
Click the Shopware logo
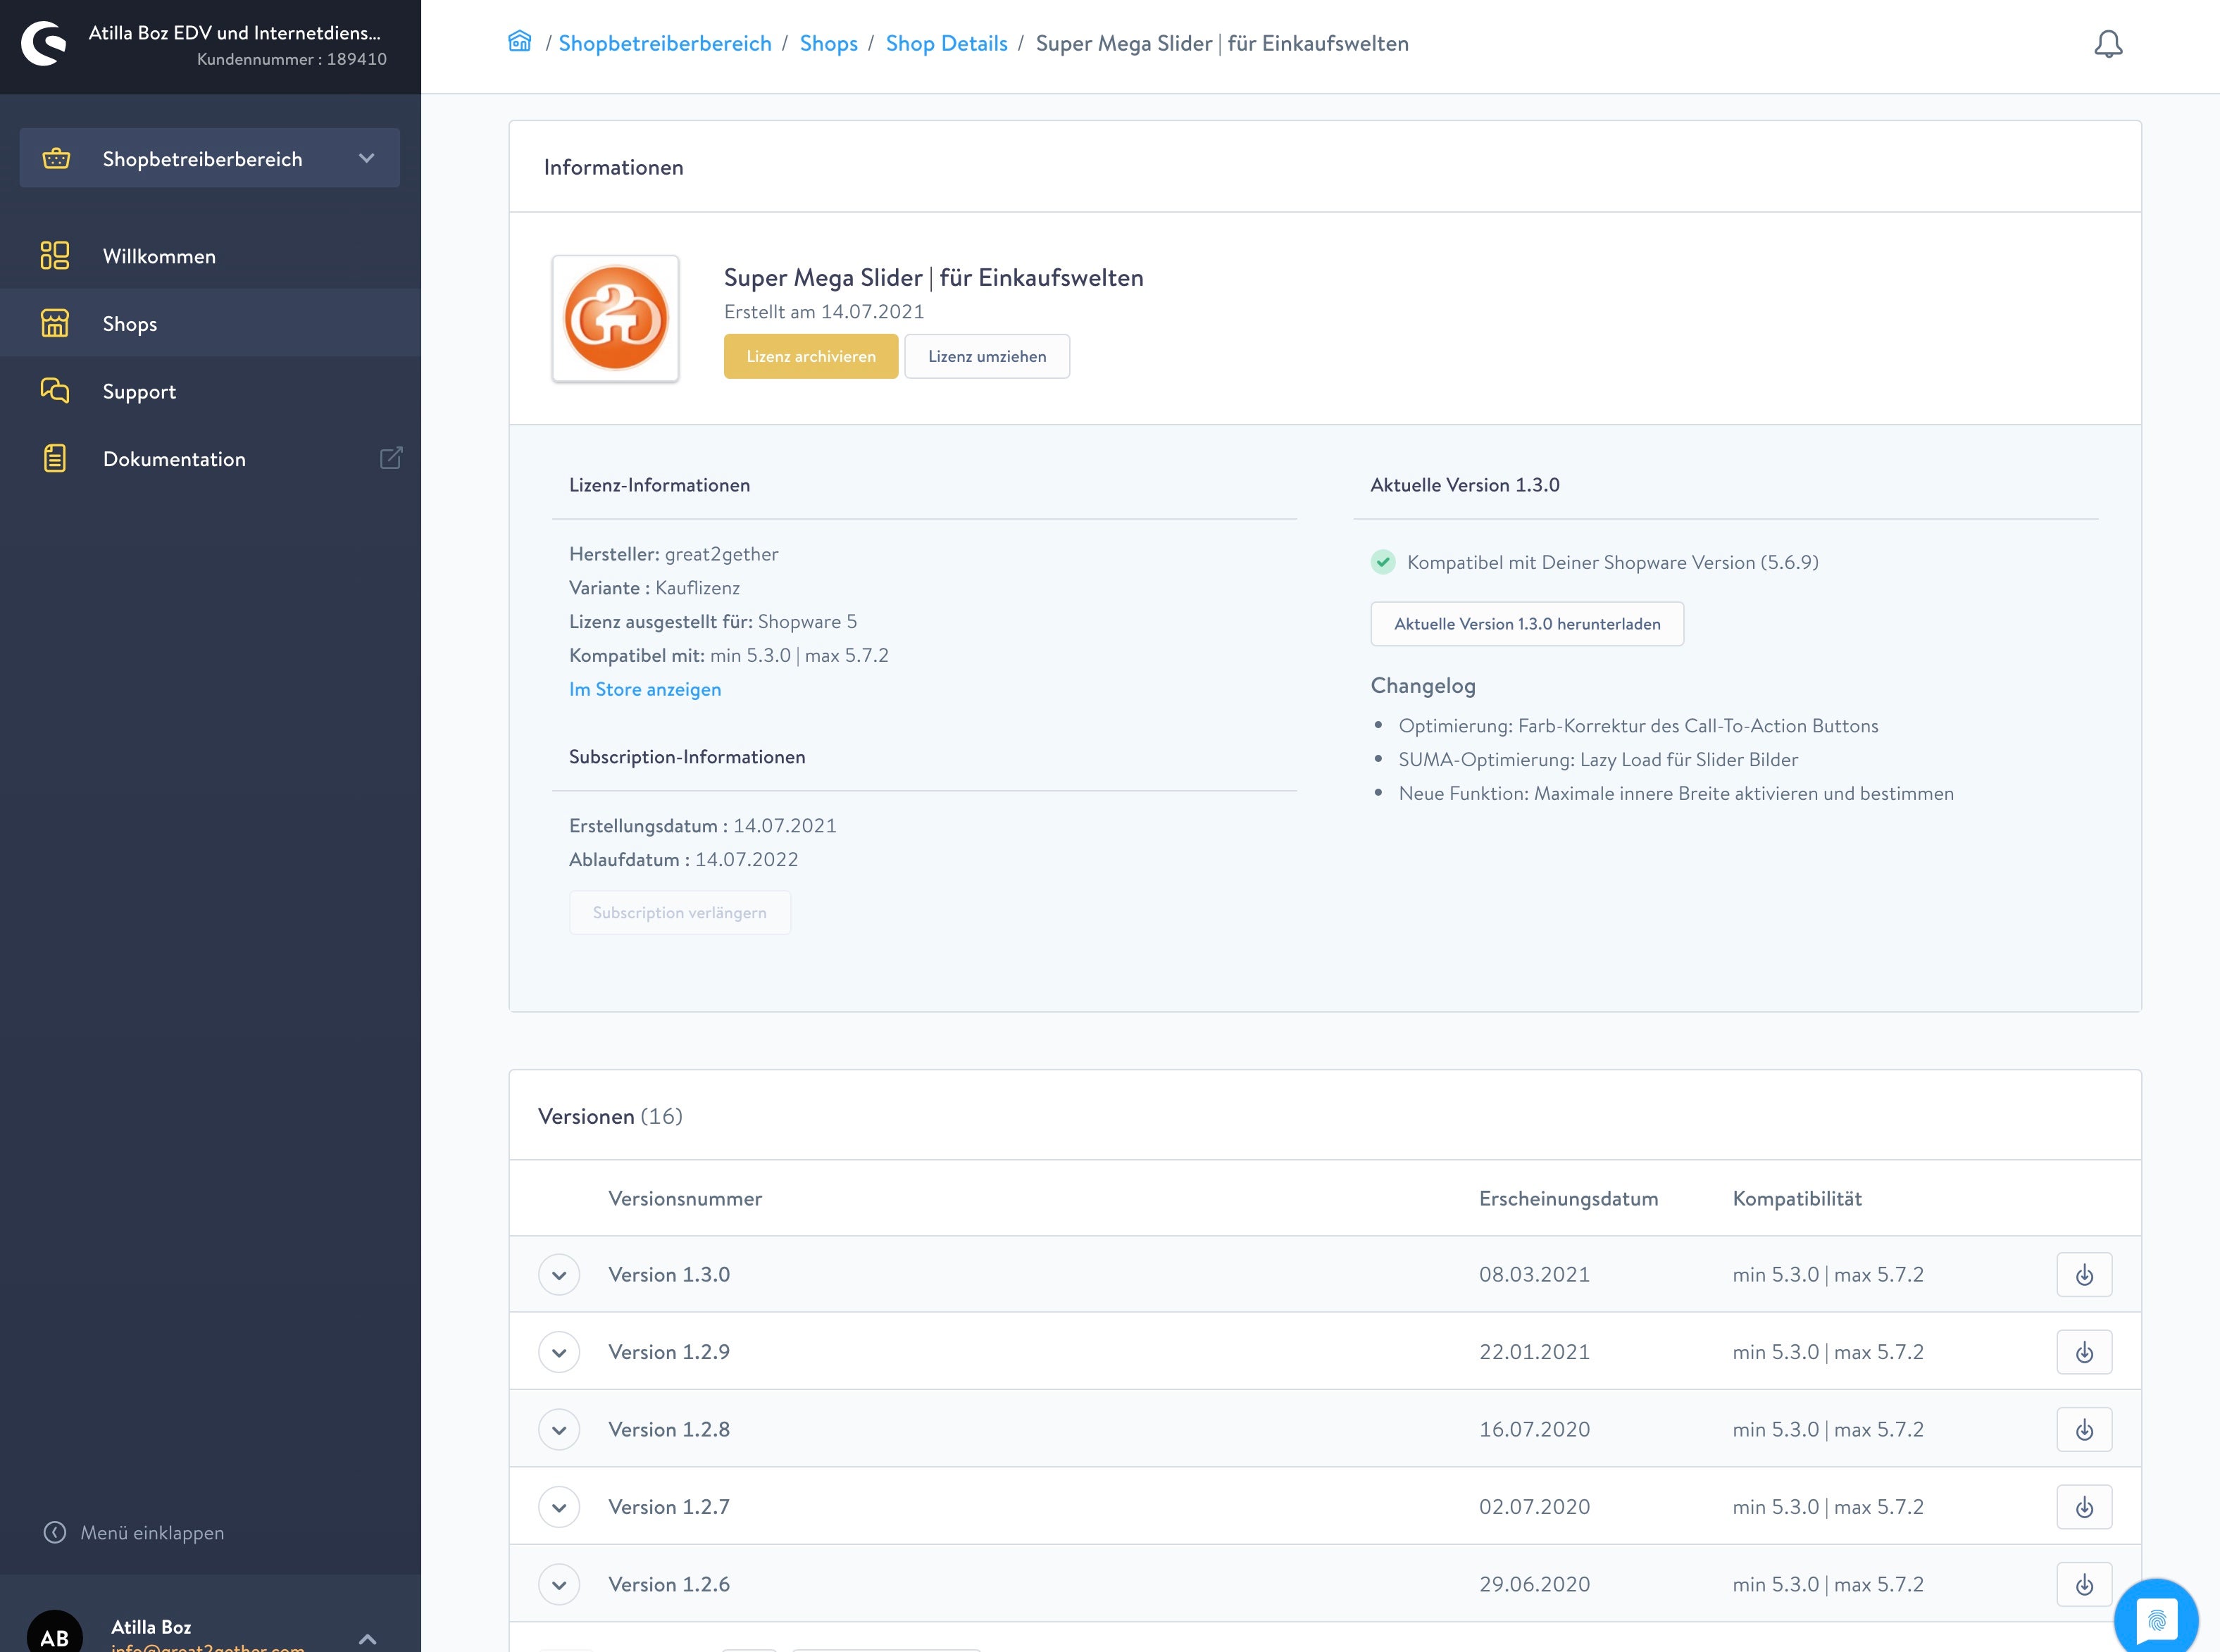tap(44, 44)
